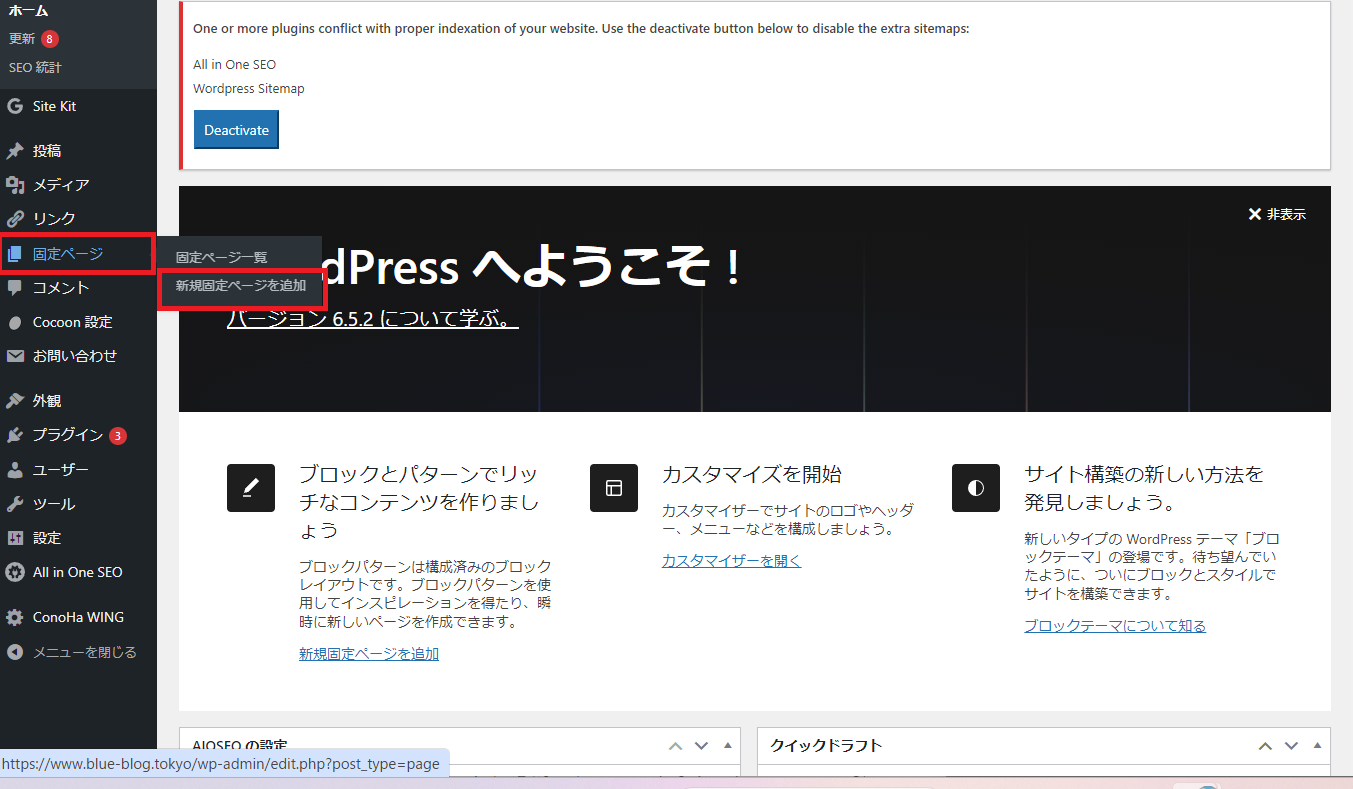Image resolution: width=1353 pixels, height=789 pixels.
Task: Click the plugins count badge 3
Action: pos(118,436)
